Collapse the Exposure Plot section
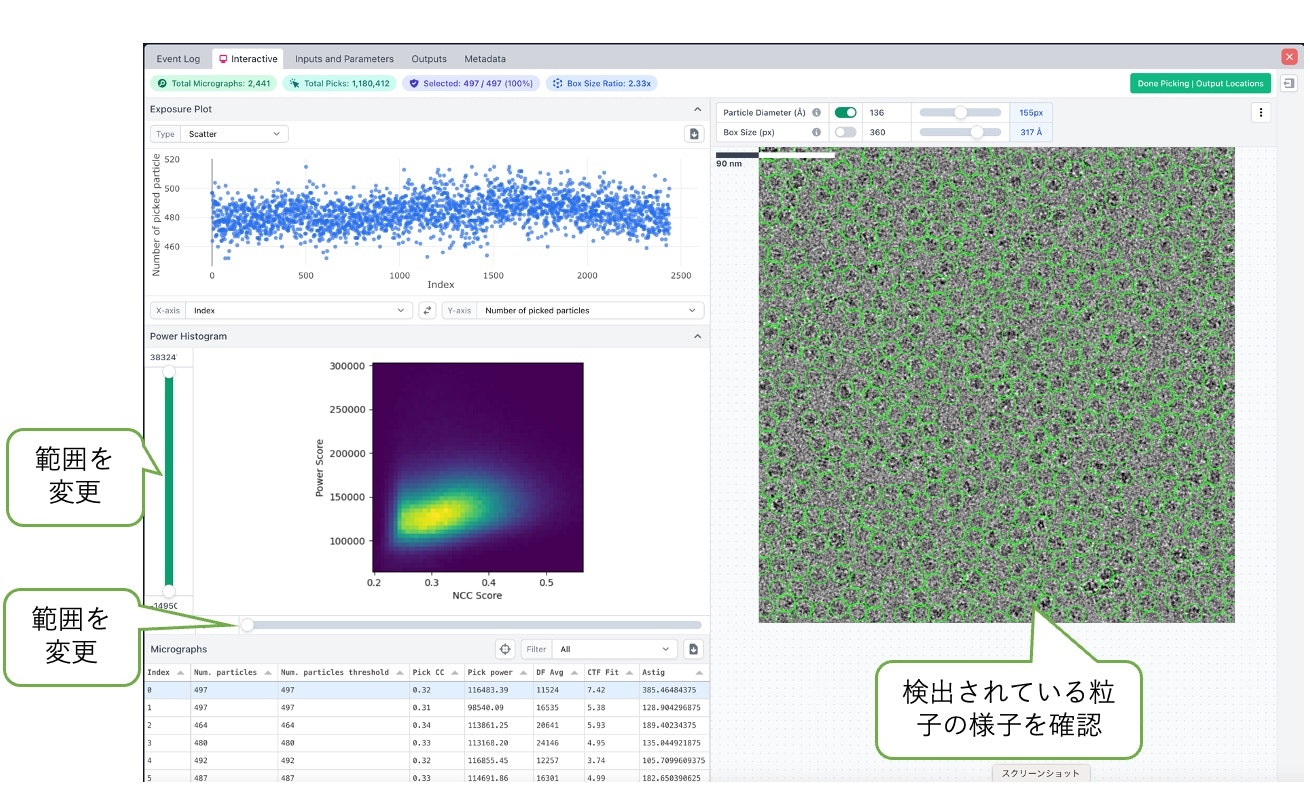This screenshot has width=1310, height=788. [x=697, y=109]
